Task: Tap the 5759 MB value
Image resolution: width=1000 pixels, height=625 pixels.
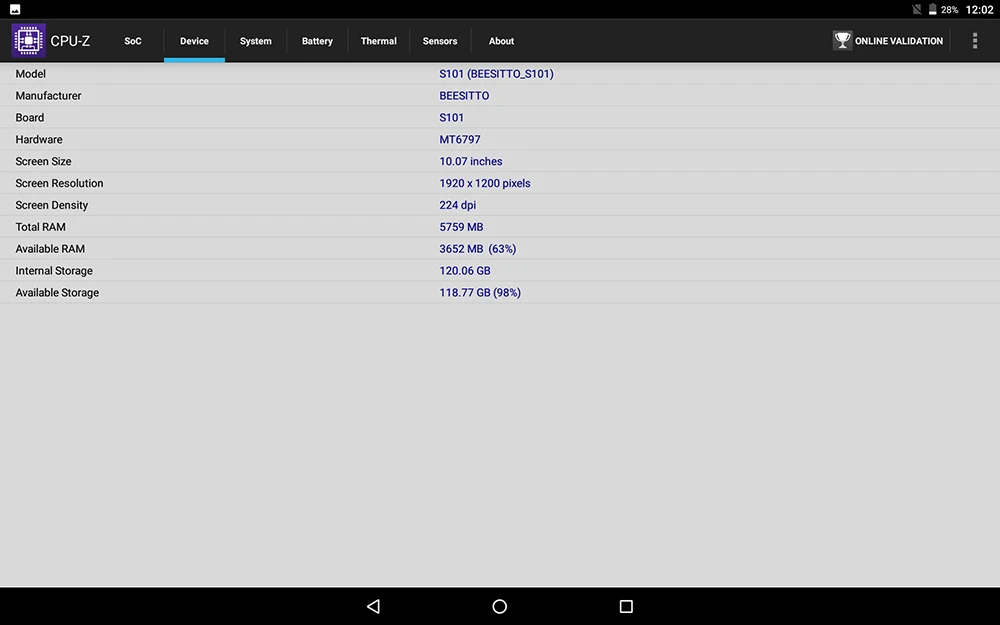Action: (x=461, y=227)
